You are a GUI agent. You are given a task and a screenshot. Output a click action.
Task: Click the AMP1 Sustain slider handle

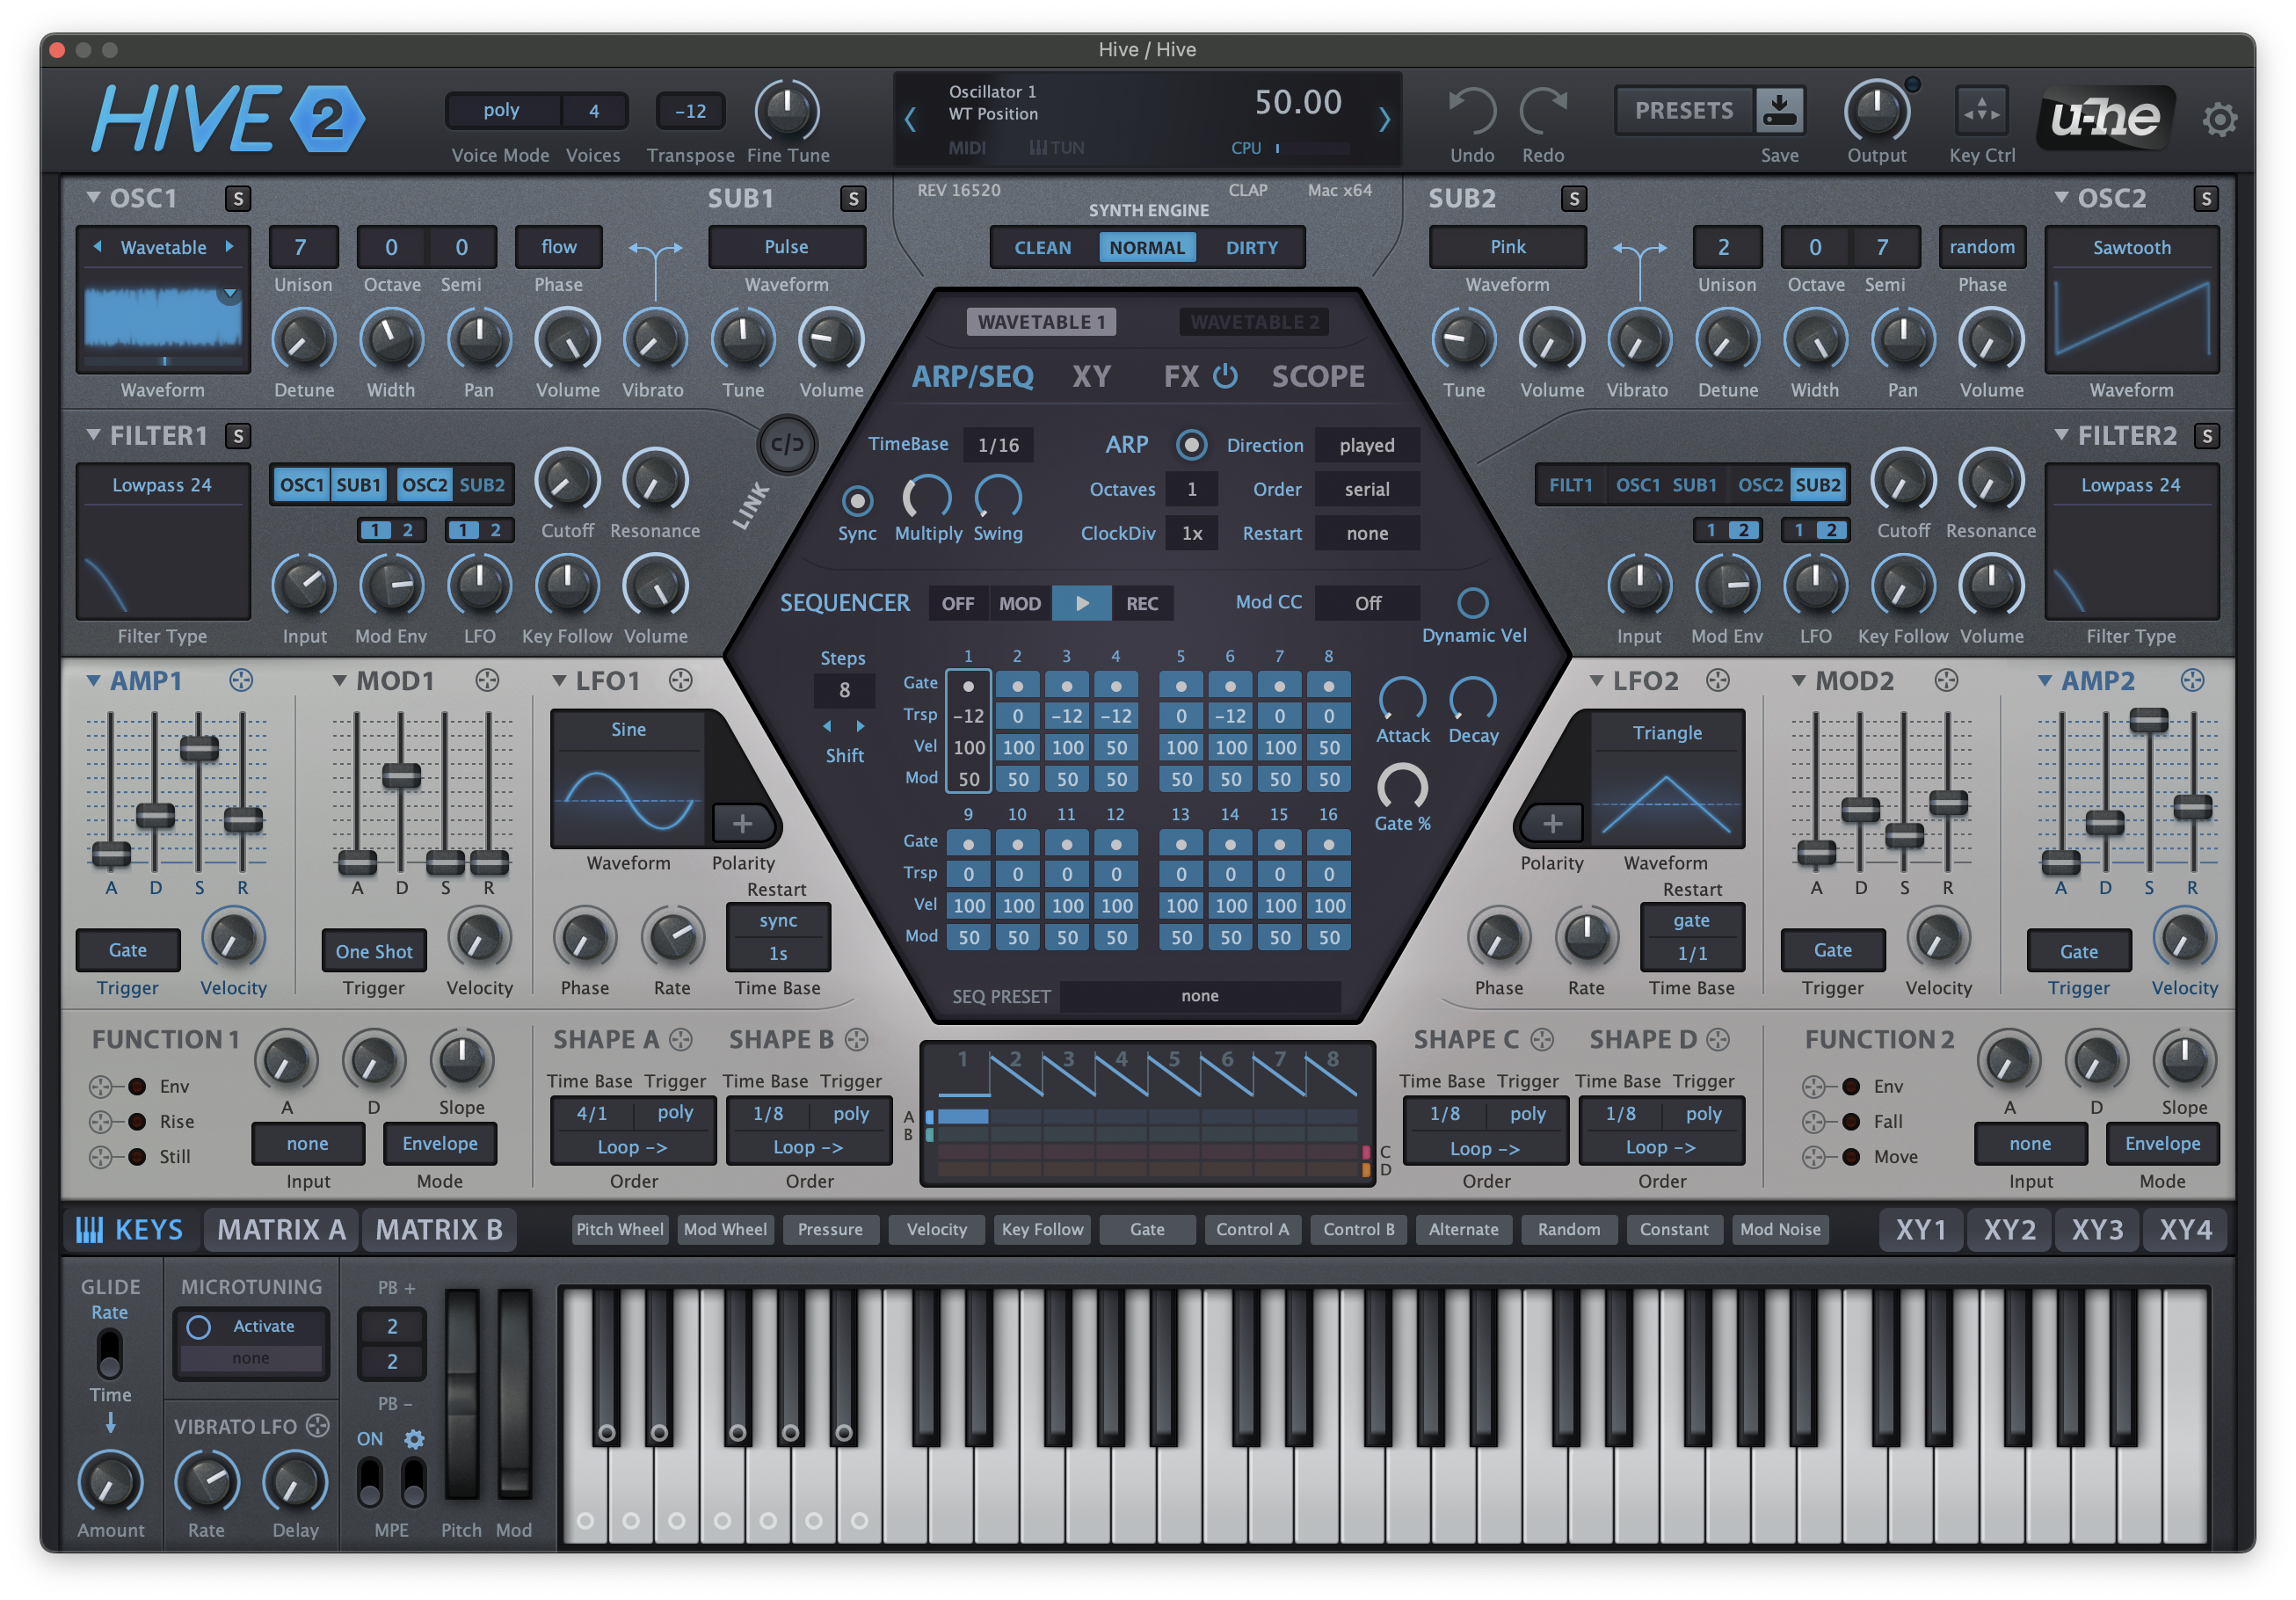coord(199,748)
